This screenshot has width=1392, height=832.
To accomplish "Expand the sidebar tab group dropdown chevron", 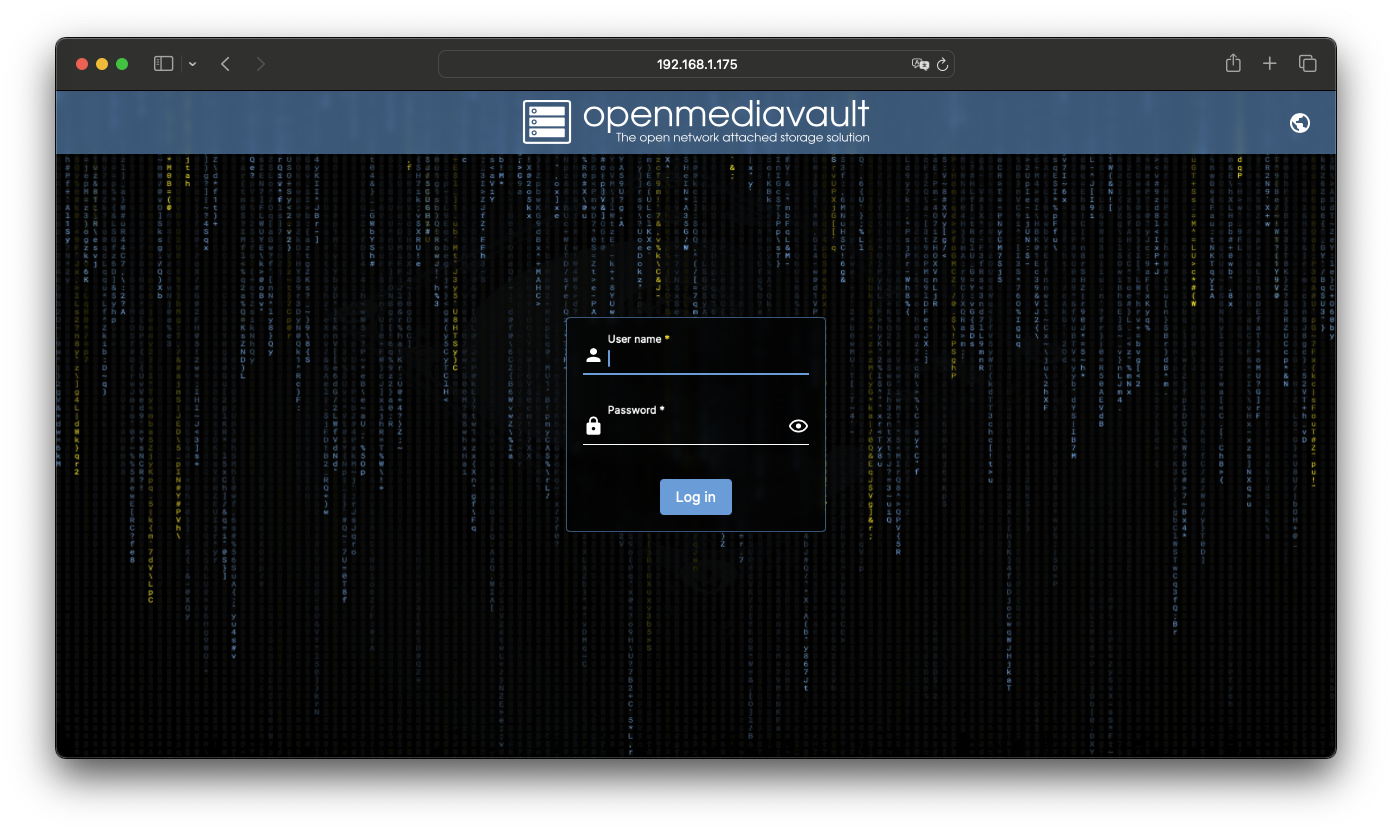I will click(x=192, y=64).
